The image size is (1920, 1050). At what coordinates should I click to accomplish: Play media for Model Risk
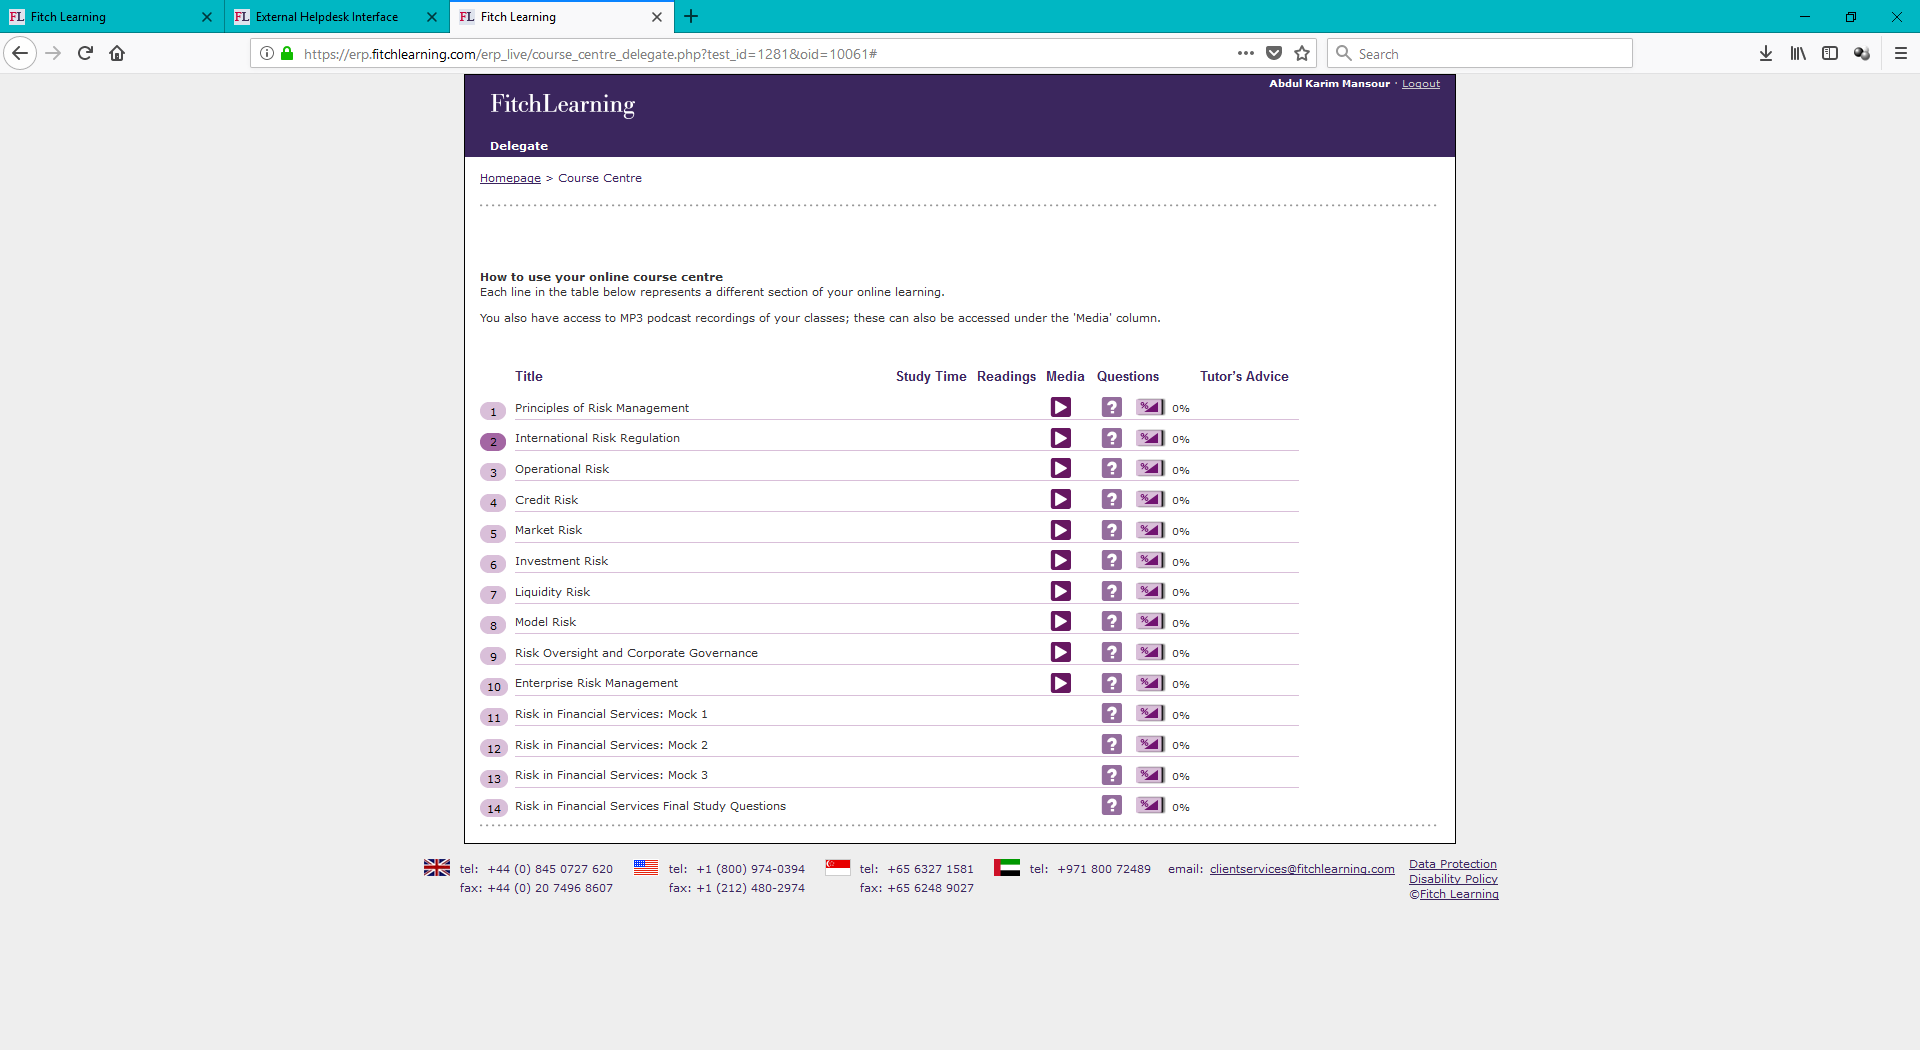1061,621
